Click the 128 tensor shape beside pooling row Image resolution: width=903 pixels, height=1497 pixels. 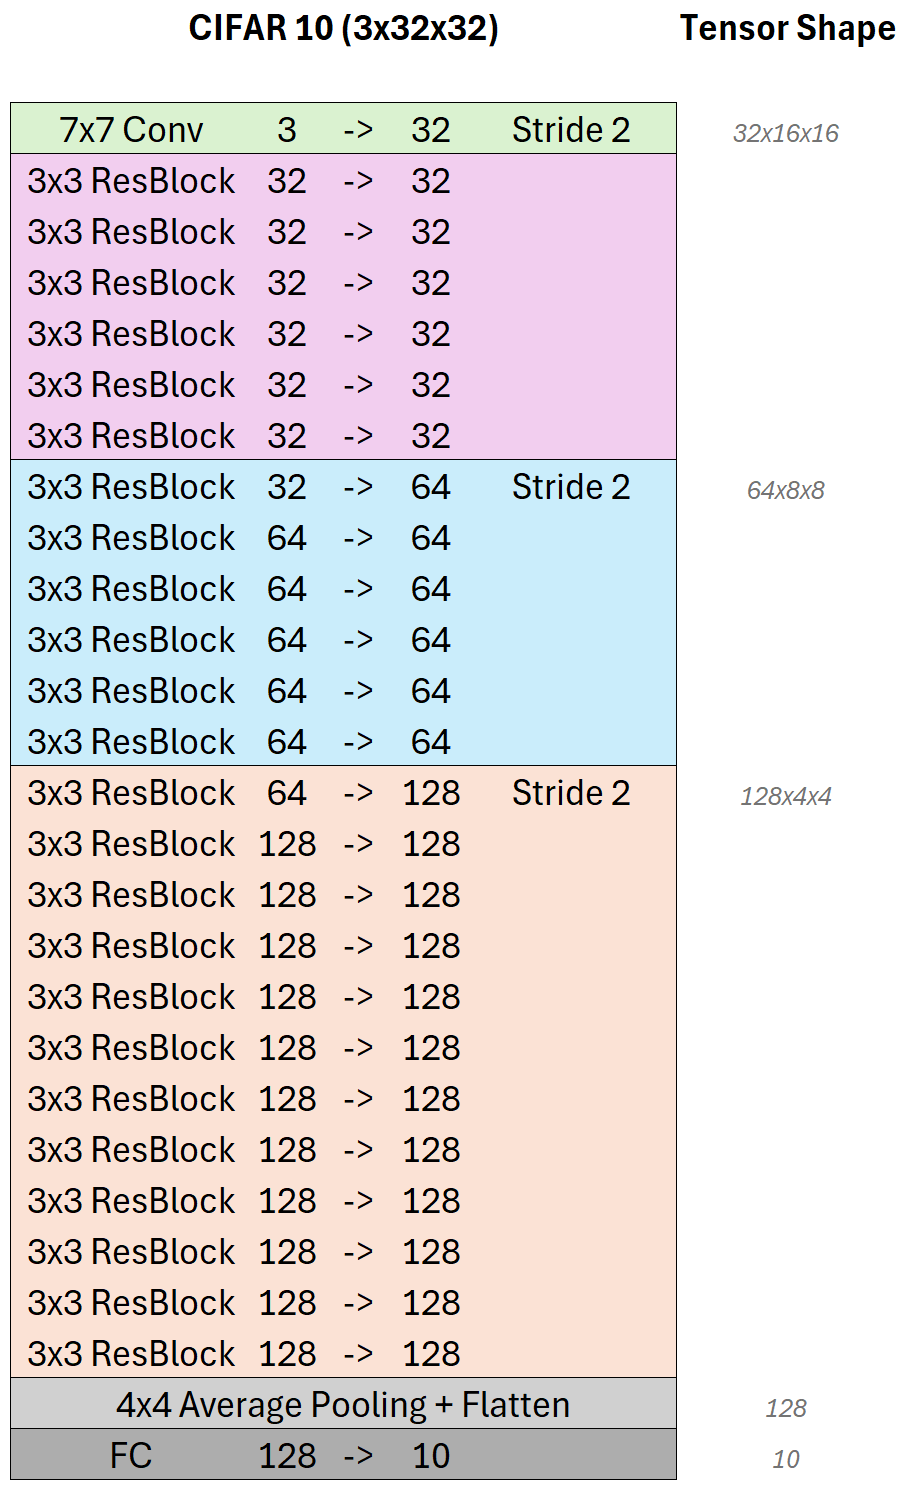[x=786, y=1408]
